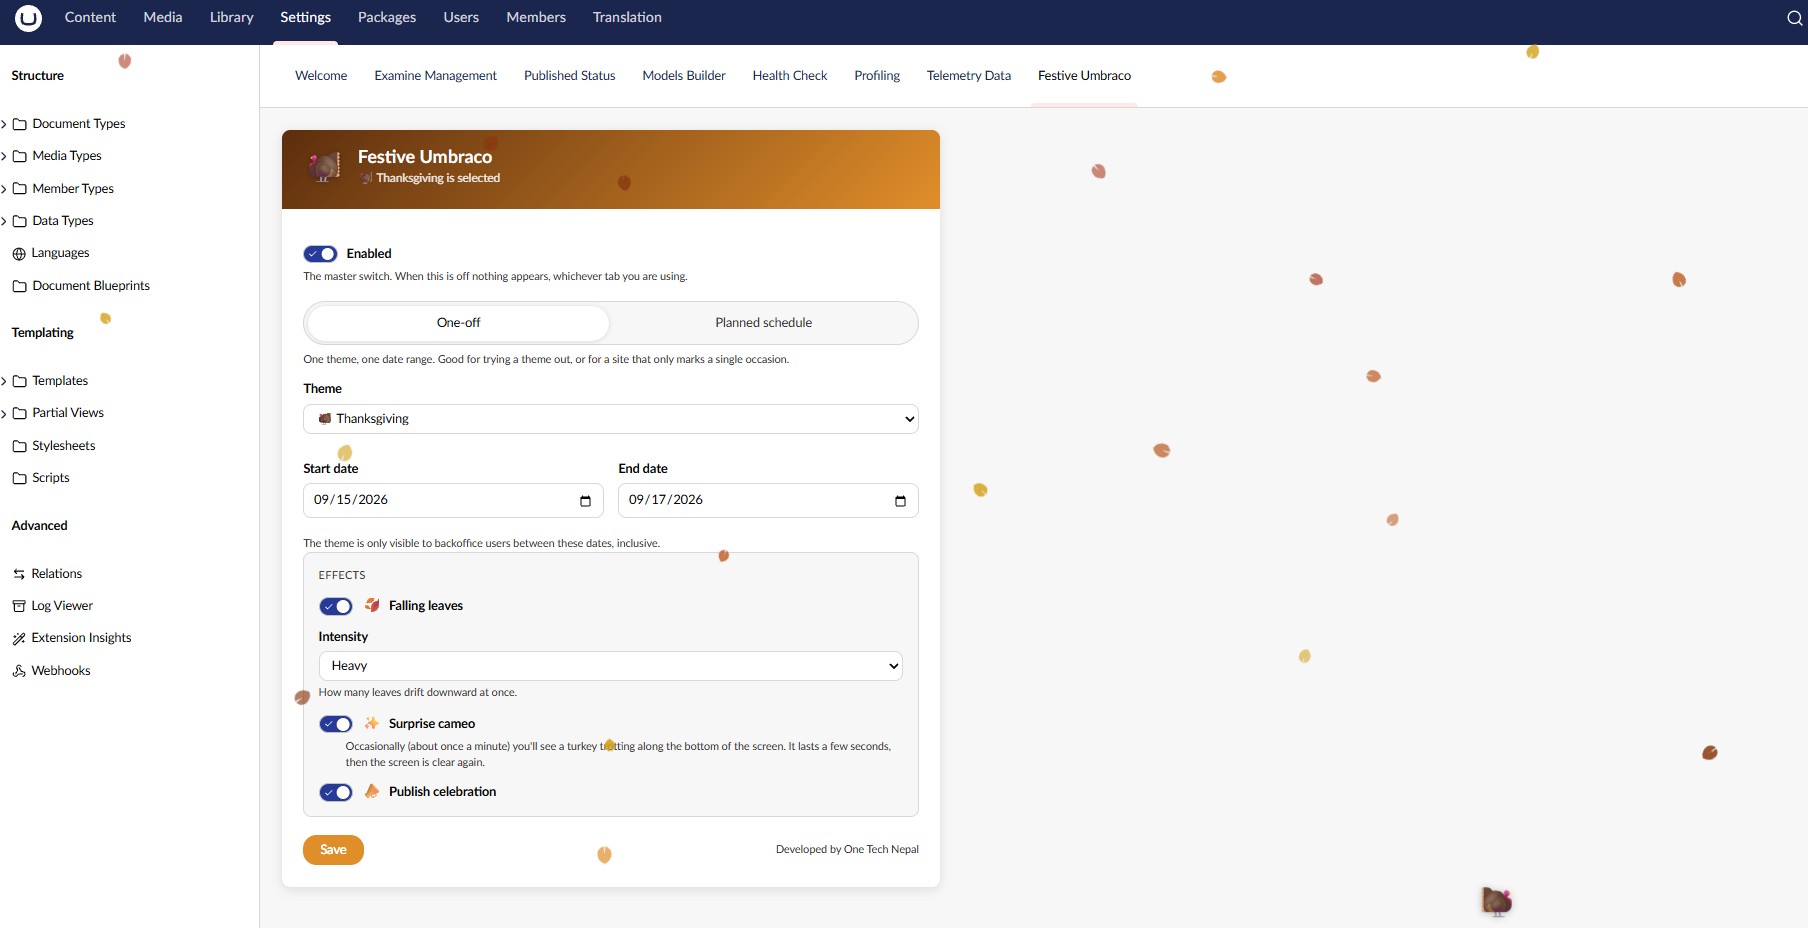Click the Member Types folder icon
This screenshot has height=928, width=1808.
click(19, 189)
